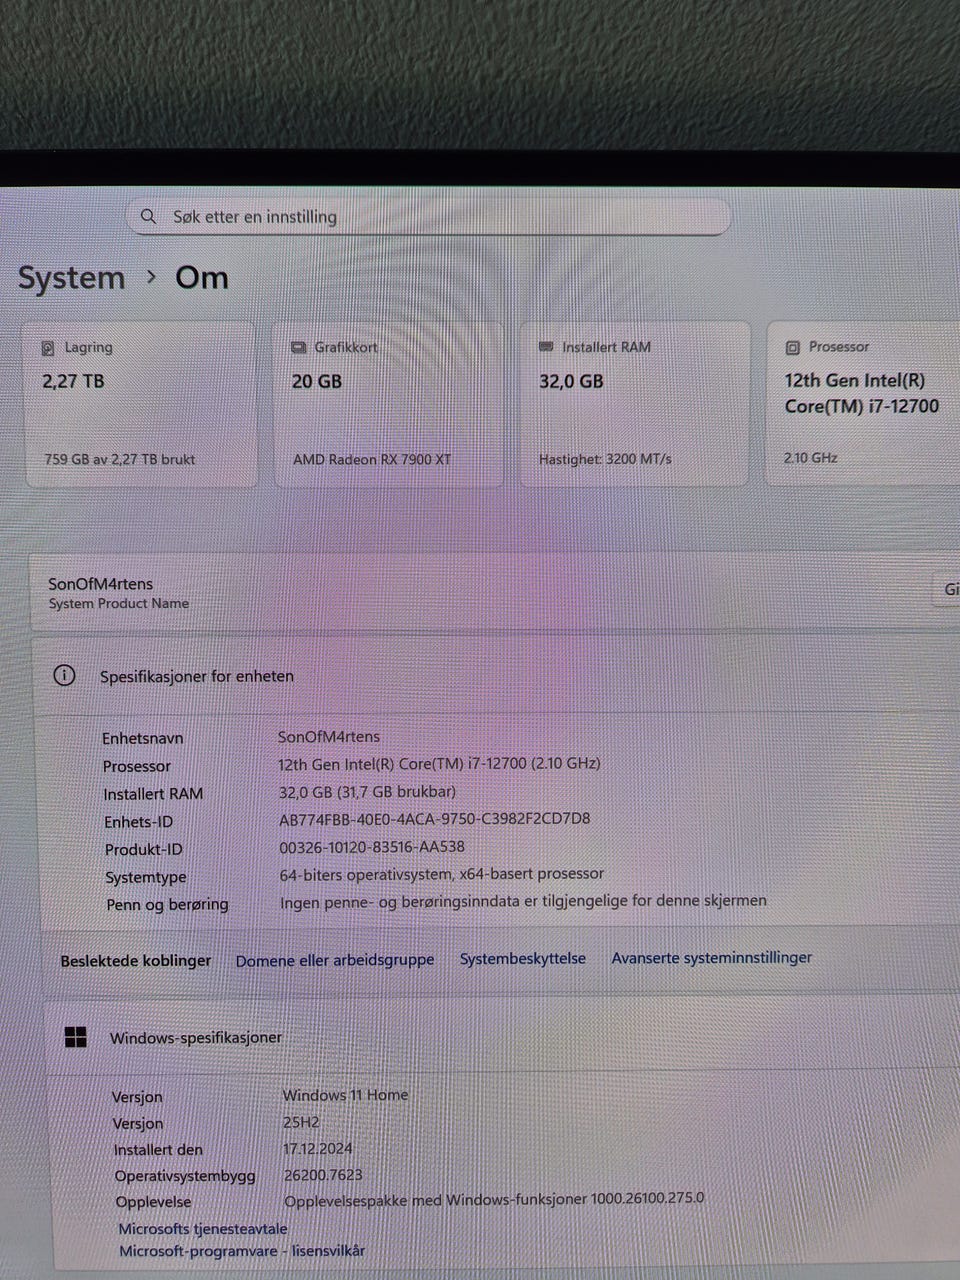Screen dimensions: 960x1280
Task: Select Prosessor value '12th Gen Intel(R) Core(TM) i7-12700'
Action: pos(439,763)
